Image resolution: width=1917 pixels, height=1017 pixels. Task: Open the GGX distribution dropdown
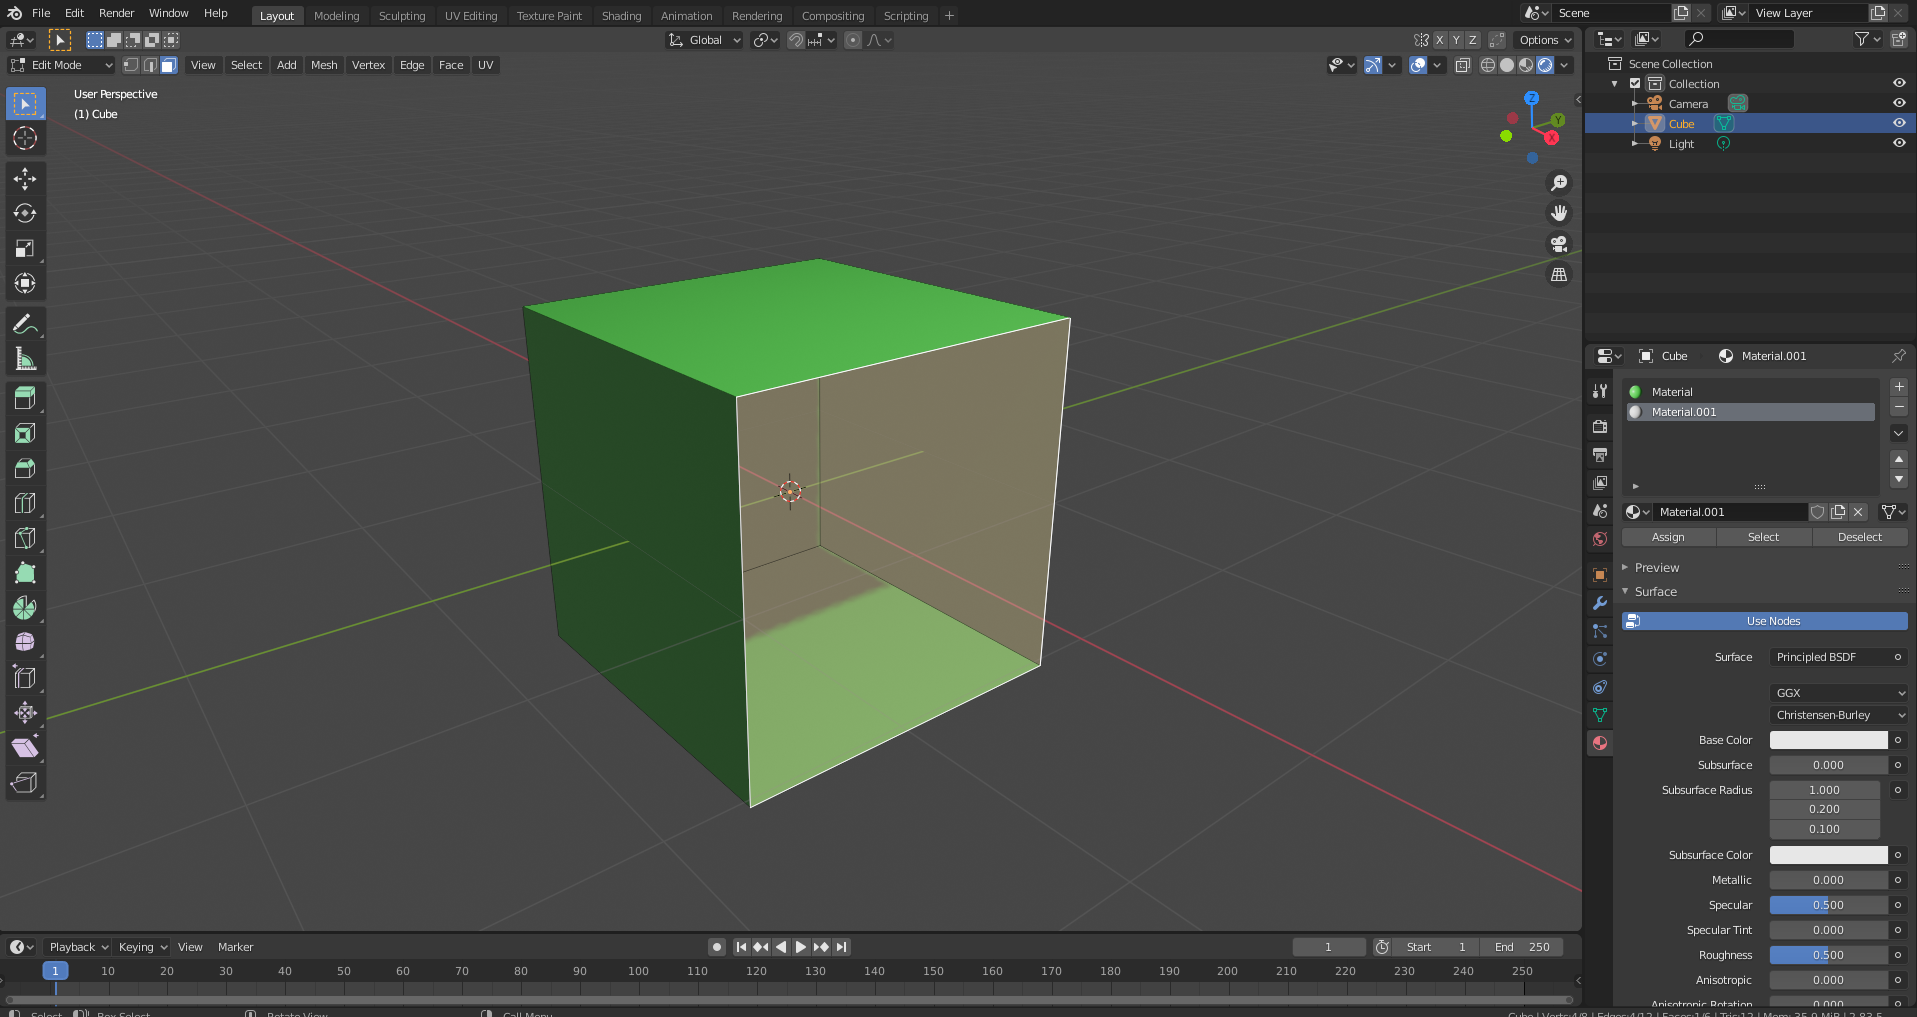click(x=1838, y=693)
